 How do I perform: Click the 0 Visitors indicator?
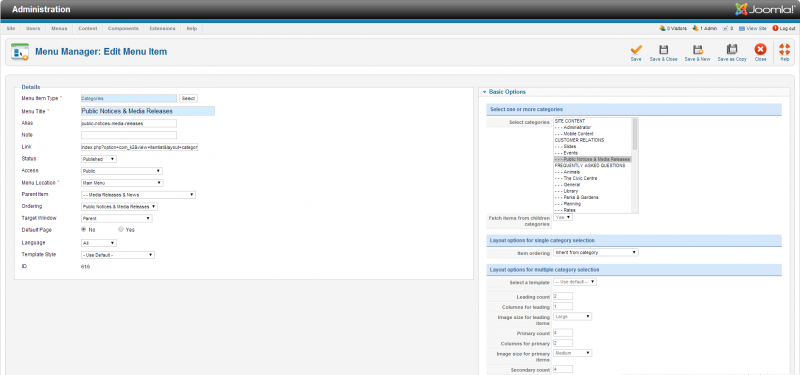tap(673, 29)
